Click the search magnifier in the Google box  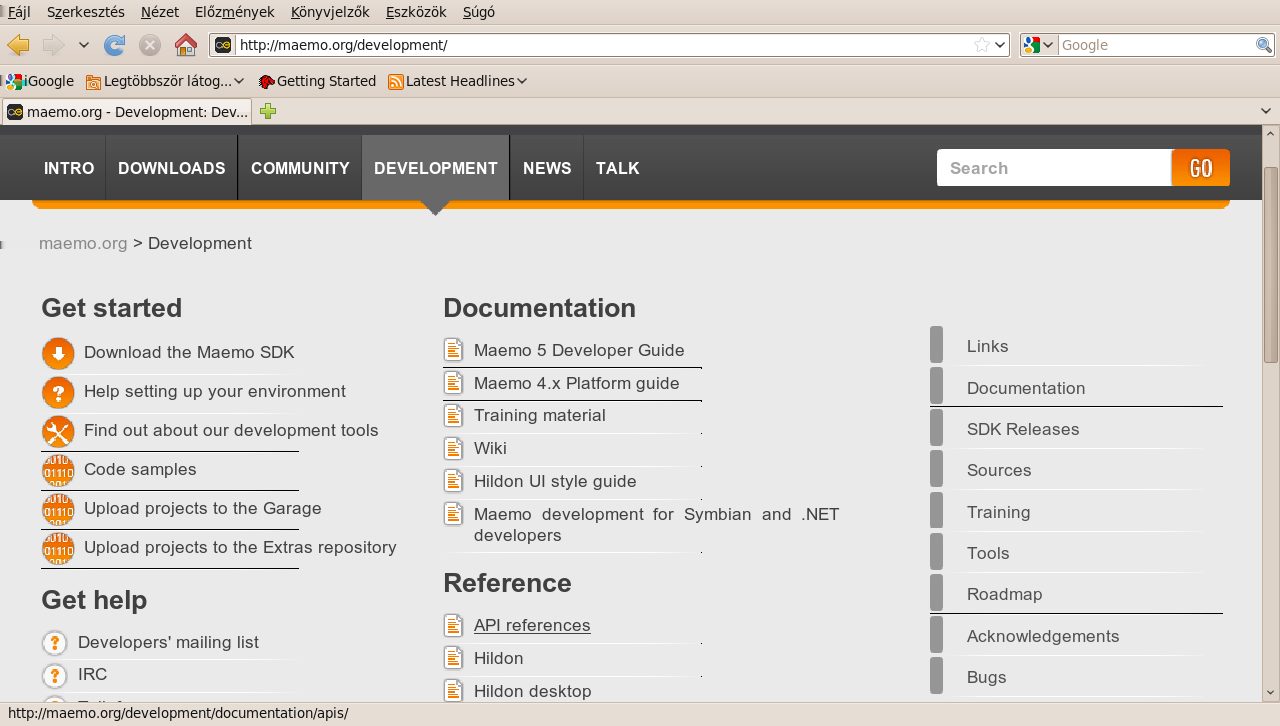pyautogui.click(x=1264, y=45)
